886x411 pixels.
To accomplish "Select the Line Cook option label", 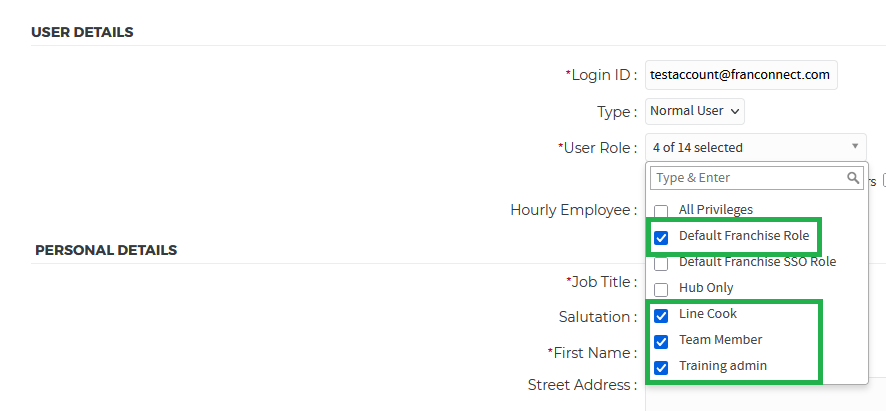I will tap(708, 314).
